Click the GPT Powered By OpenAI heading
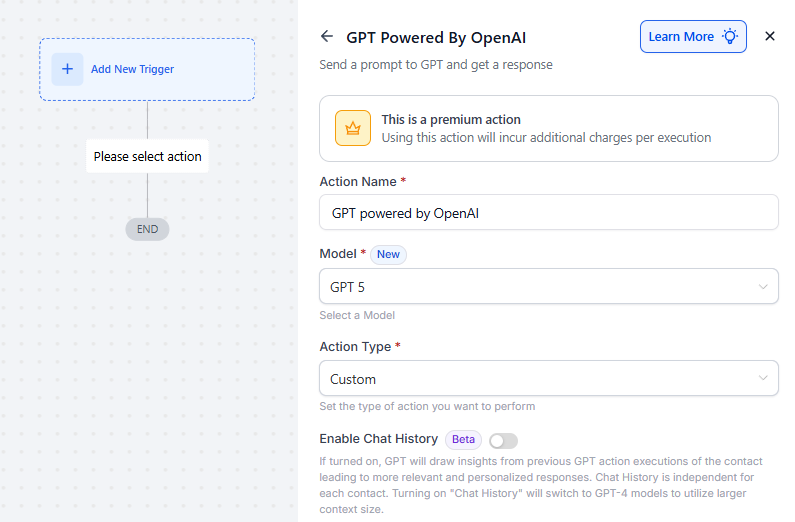This screenshot has width=795, height=522. tap(436, 38)
